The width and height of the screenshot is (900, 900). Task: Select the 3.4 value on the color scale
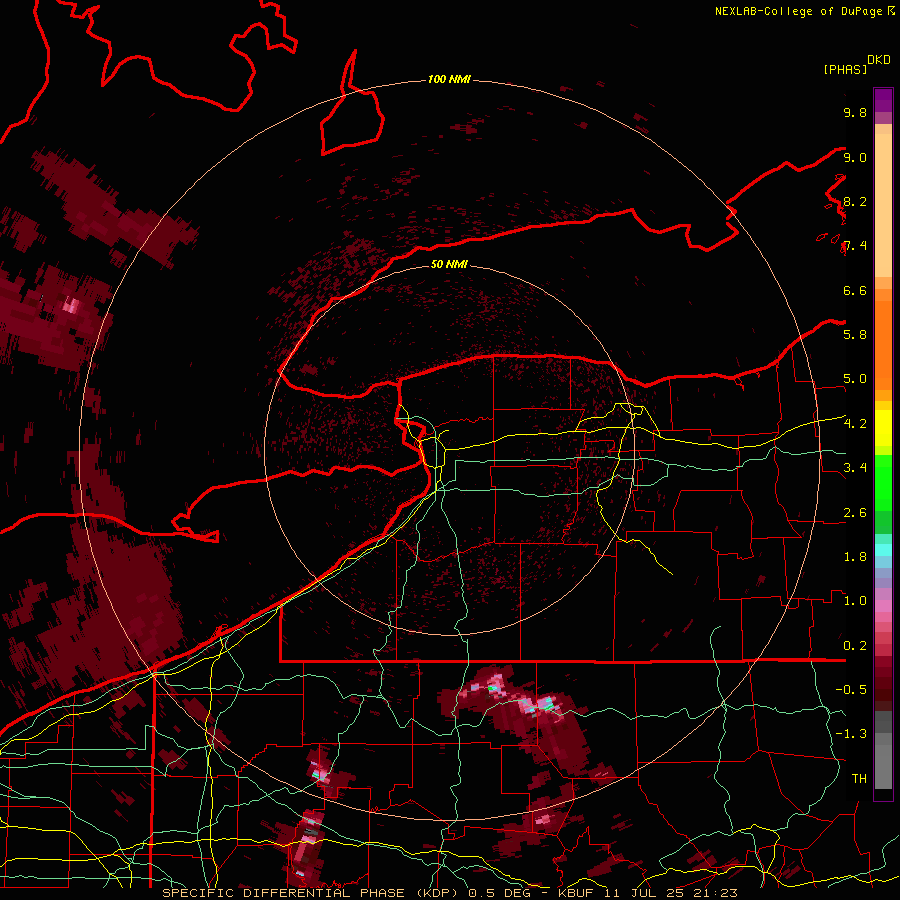pos(855,468)
